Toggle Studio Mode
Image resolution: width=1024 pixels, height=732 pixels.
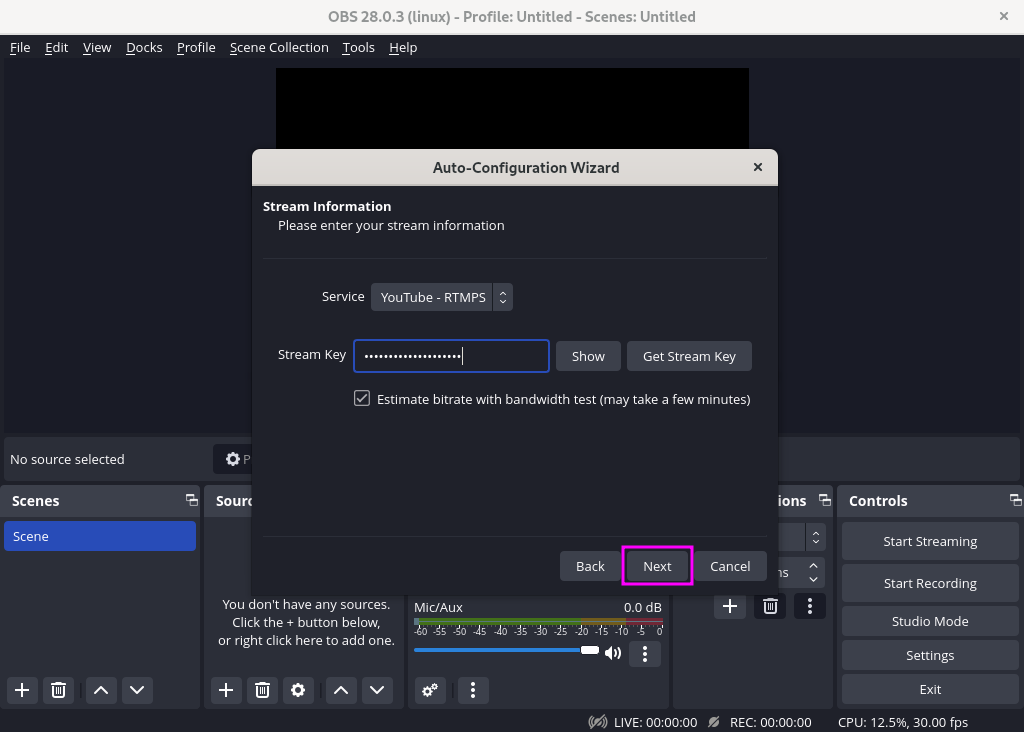(929, 621)
